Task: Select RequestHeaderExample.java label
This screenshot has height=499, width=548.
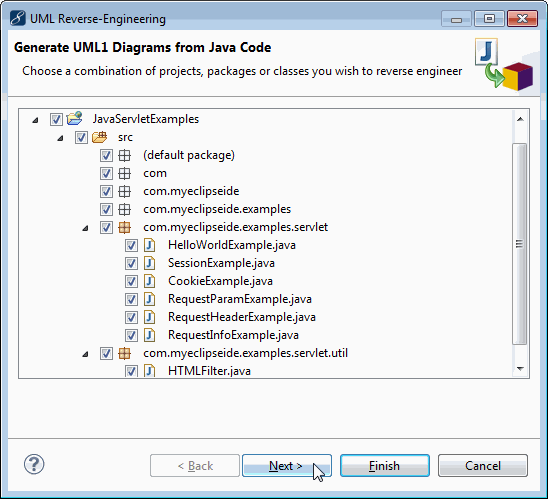Action: pos(242,317)
